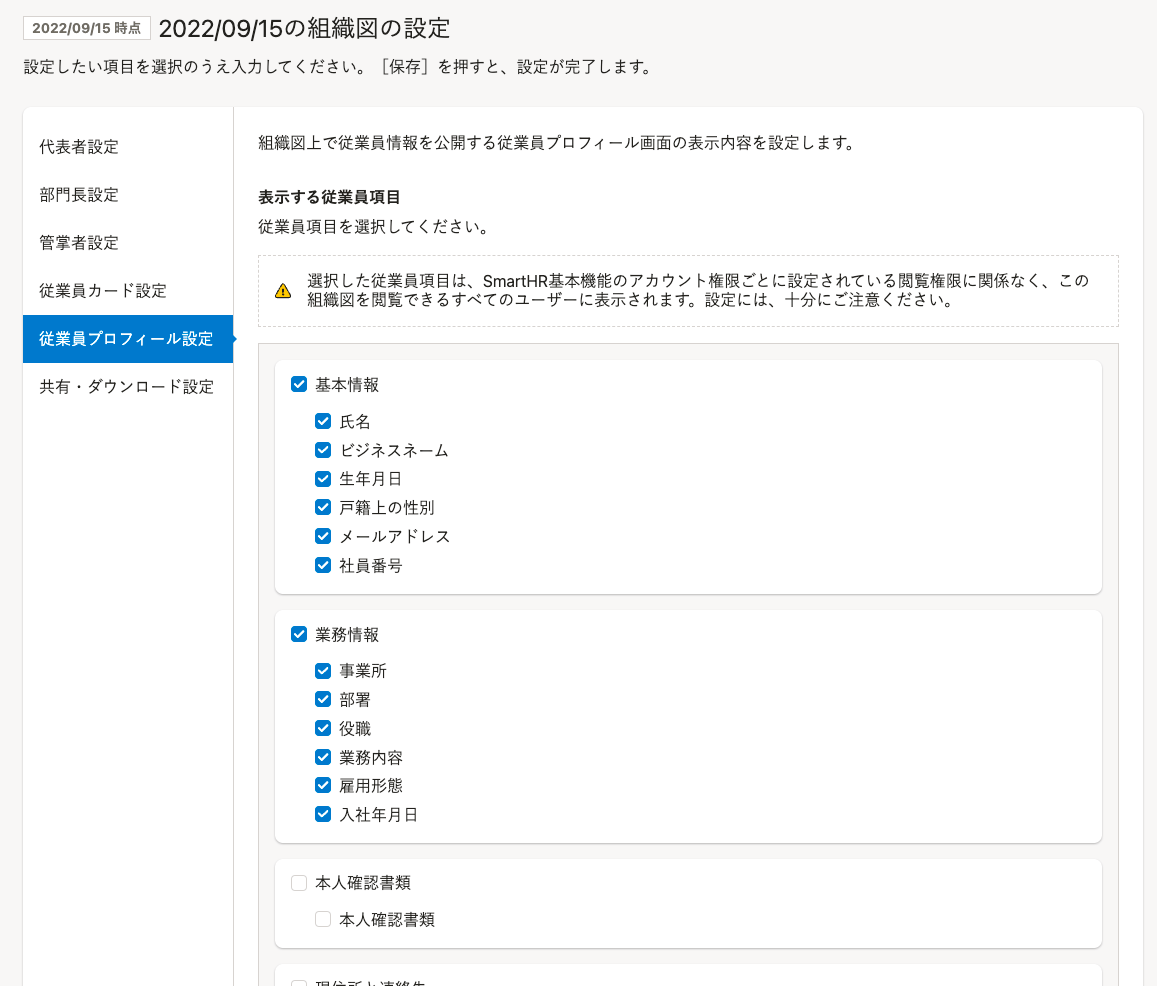The width and height of the screenshot is (1157, 986).
Task: Switch to 部門長設定 in the sidebar
Action: [x=79, y=195]
